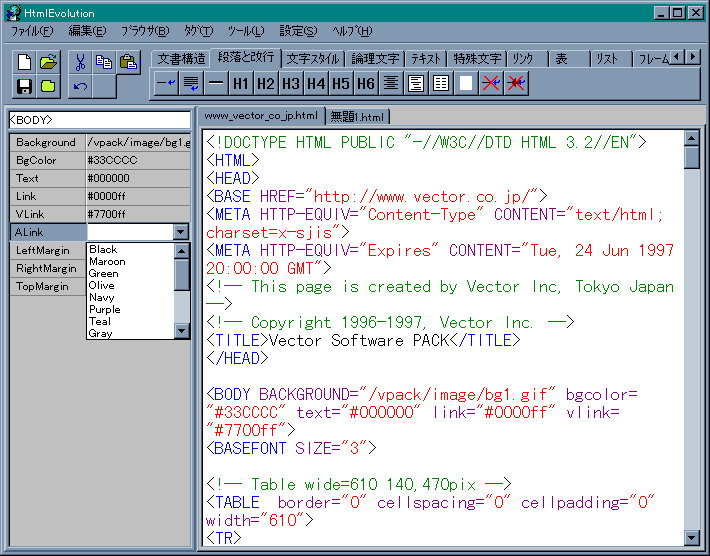Click the H3 heading button
Viewport: 710px width, 556px height.
290,83
